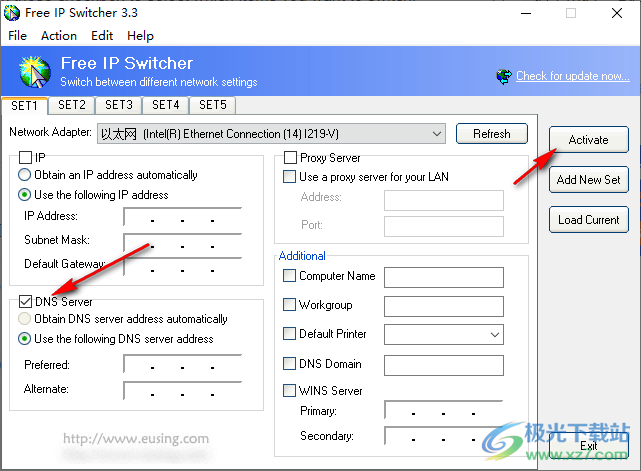
Task: Click the Alternate DNS input field
Action: [183, 390]
